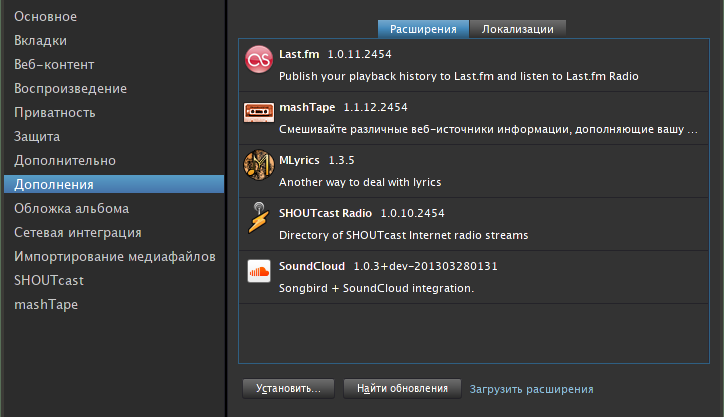Select the SoundCloud 1.0.3+dev extension name

tap(388, 266)
